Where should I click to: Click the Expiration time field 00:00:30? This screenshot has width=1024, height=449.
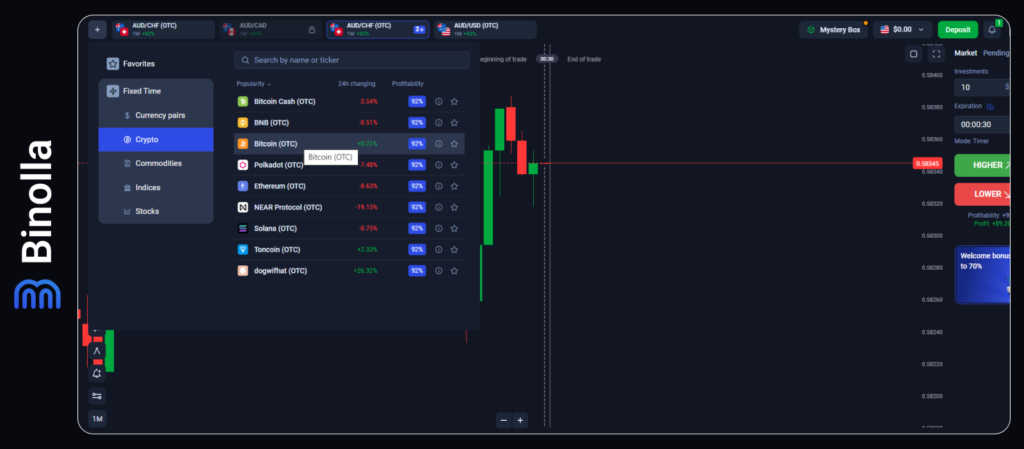coord(983,125)
